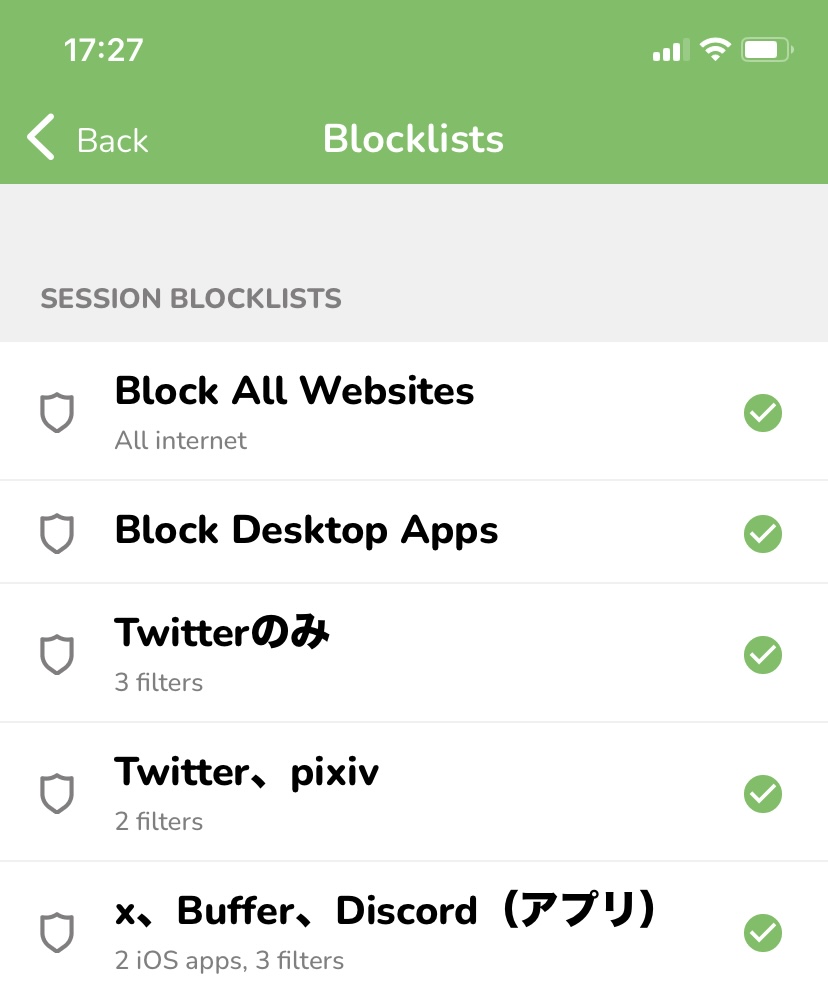
Task: Select the Twitter、pixiv blocklist name
Action: pyautogui.click(x=247, y=772)
